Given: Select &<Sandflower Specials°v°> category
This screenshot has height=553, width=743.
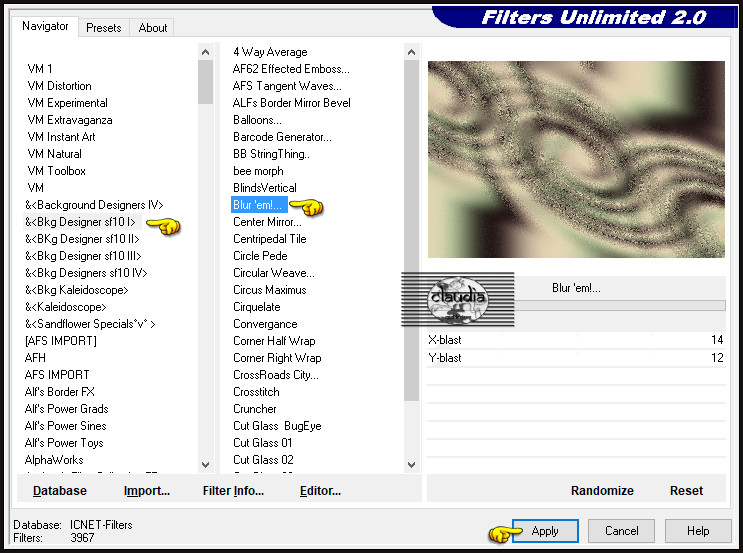Looking at the screenshot, I should pyautogui.click(x=90, y=324).
